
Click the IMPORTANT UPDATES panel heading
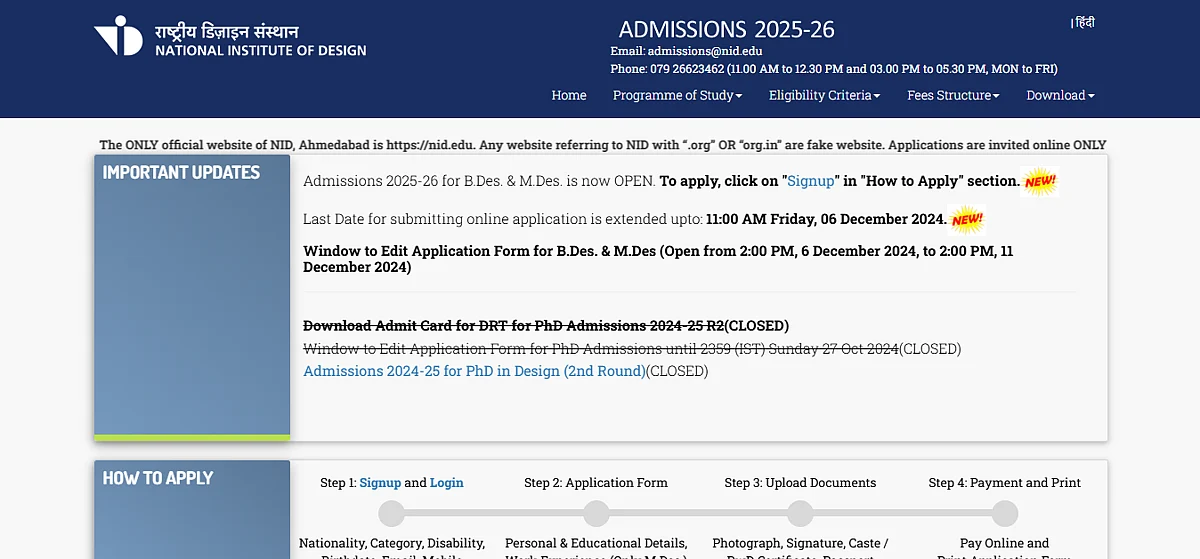pyautogui.click(x=181, y=172)
